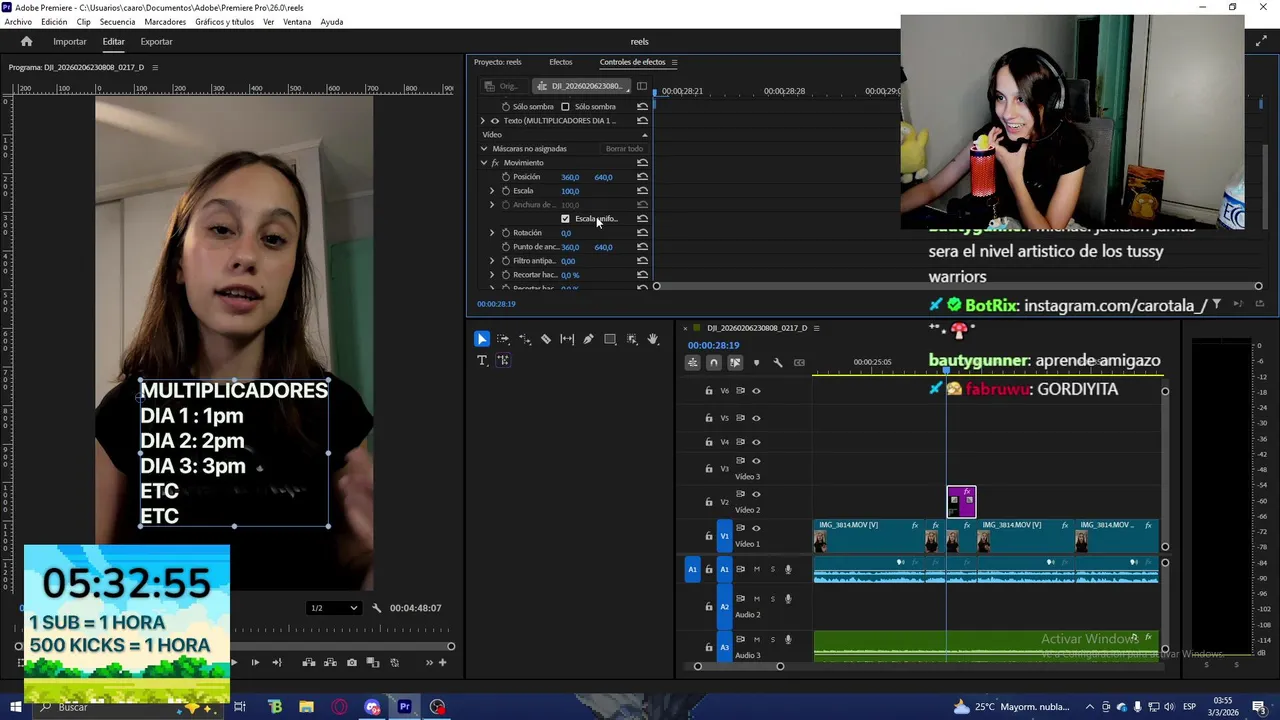The image size is (1280, 720).
Task: Open the Gráficos y títulos menu
Action: tap(224, 22)
